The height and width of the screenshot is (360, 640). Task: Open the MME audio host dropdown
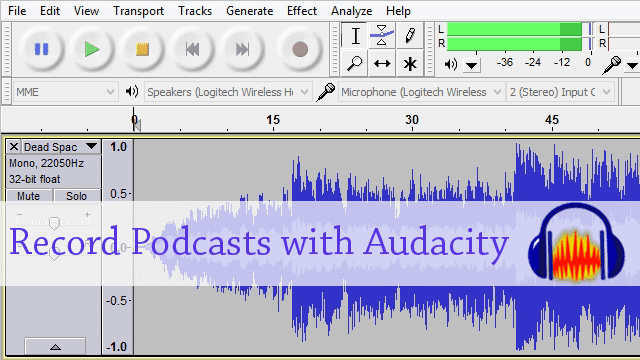[65, 92]
